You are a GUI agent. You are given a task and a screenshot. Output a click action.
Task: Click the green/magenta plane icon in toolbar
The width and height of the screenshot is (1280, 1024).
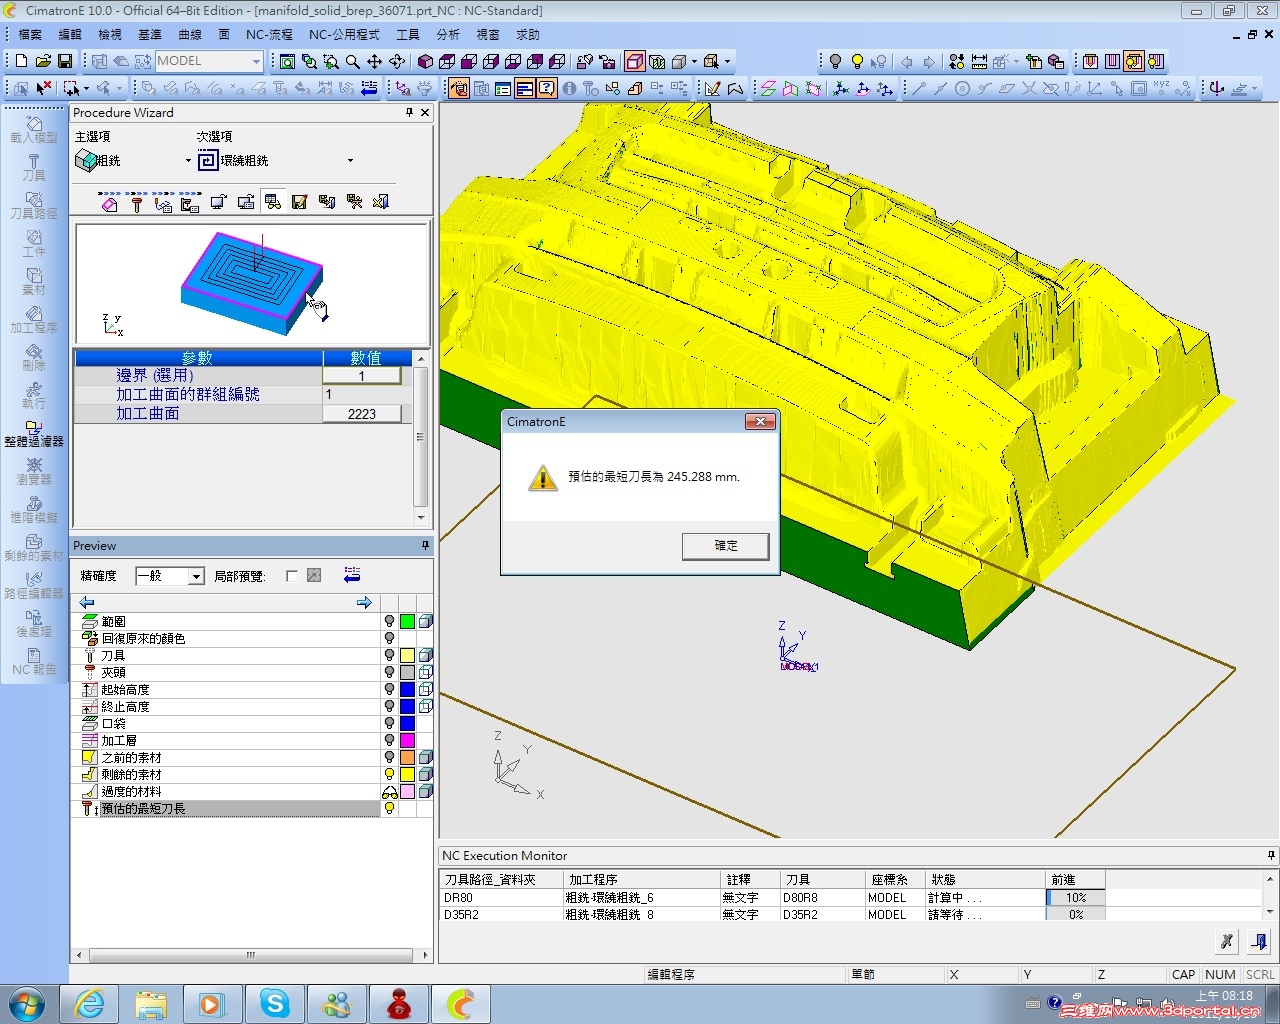coord(768,88)
